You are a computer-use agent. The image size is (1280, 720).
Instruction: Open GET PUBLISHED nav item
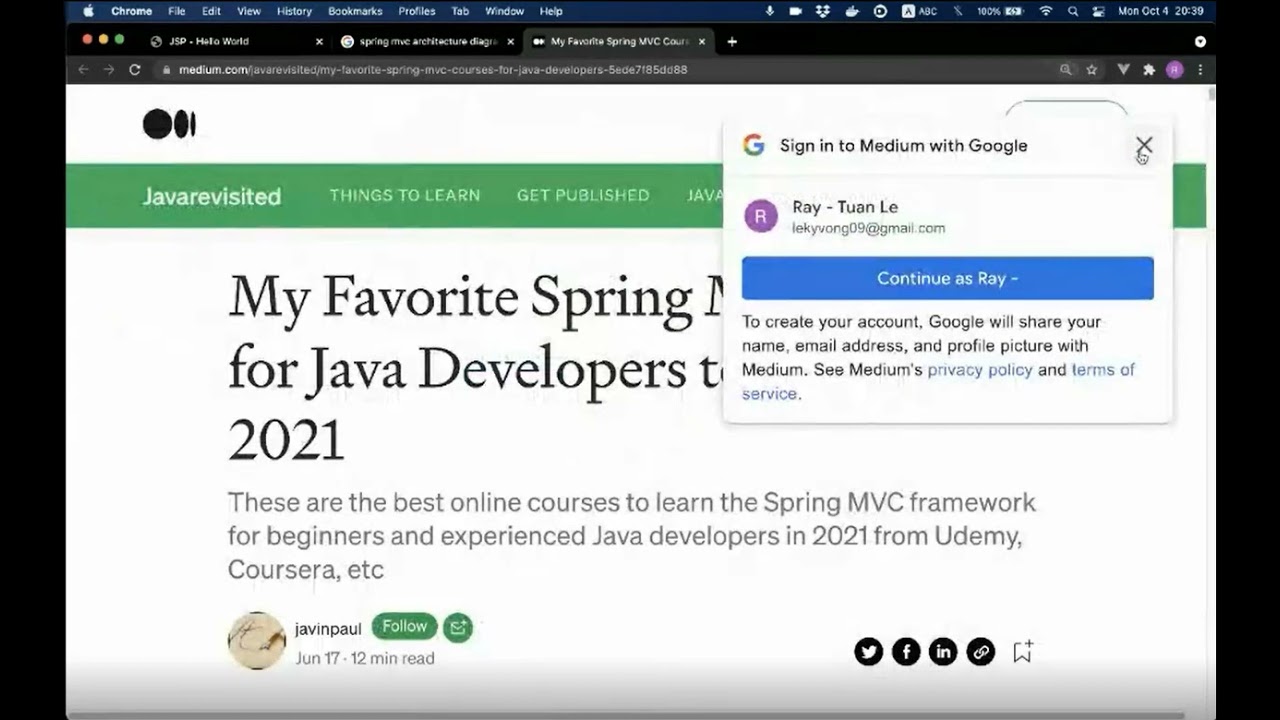click(583, 195)
